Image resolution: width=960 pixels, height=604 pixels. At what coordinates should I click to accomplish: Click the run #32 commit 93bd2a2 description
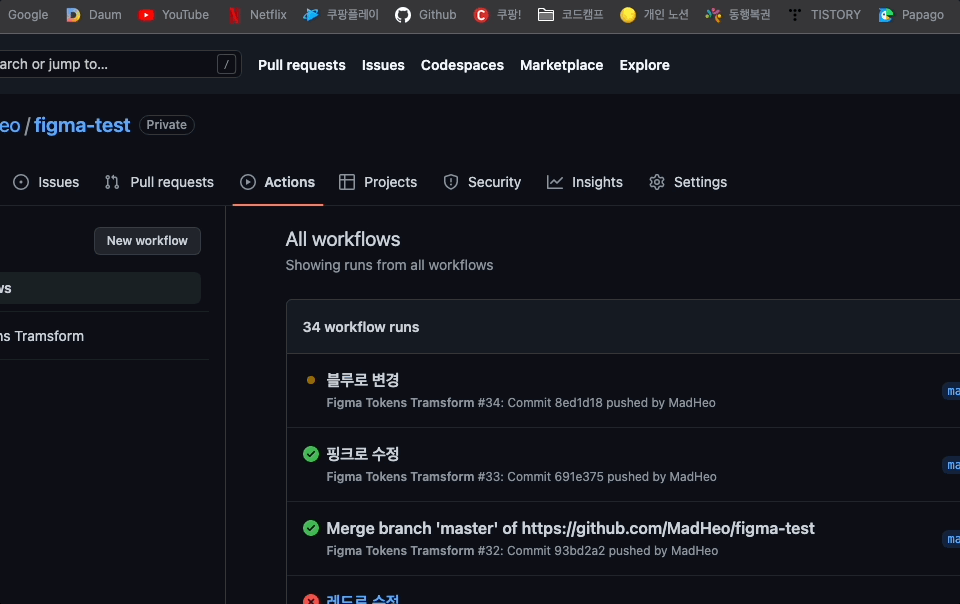[x=522, y=551]
